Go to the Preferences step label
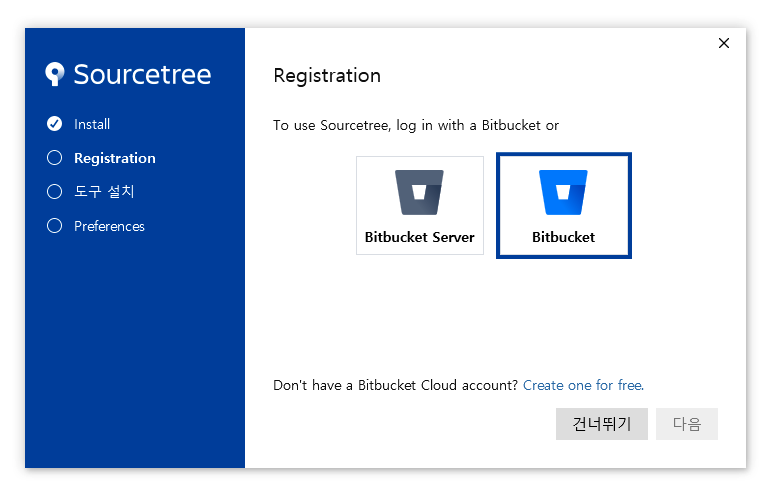This screenshot has width=775, height=500. 109,226
